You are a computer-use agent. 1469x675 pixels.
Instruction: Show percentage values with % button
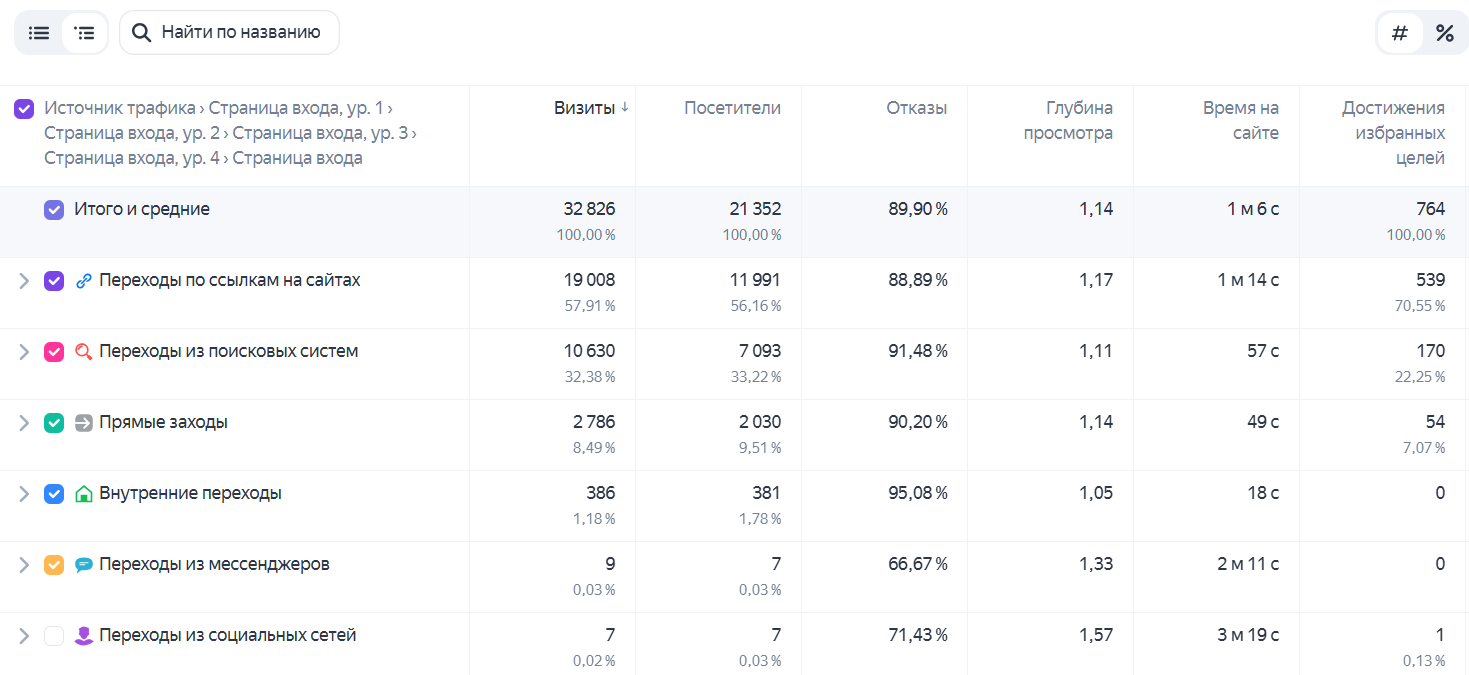coord(1444,33)
